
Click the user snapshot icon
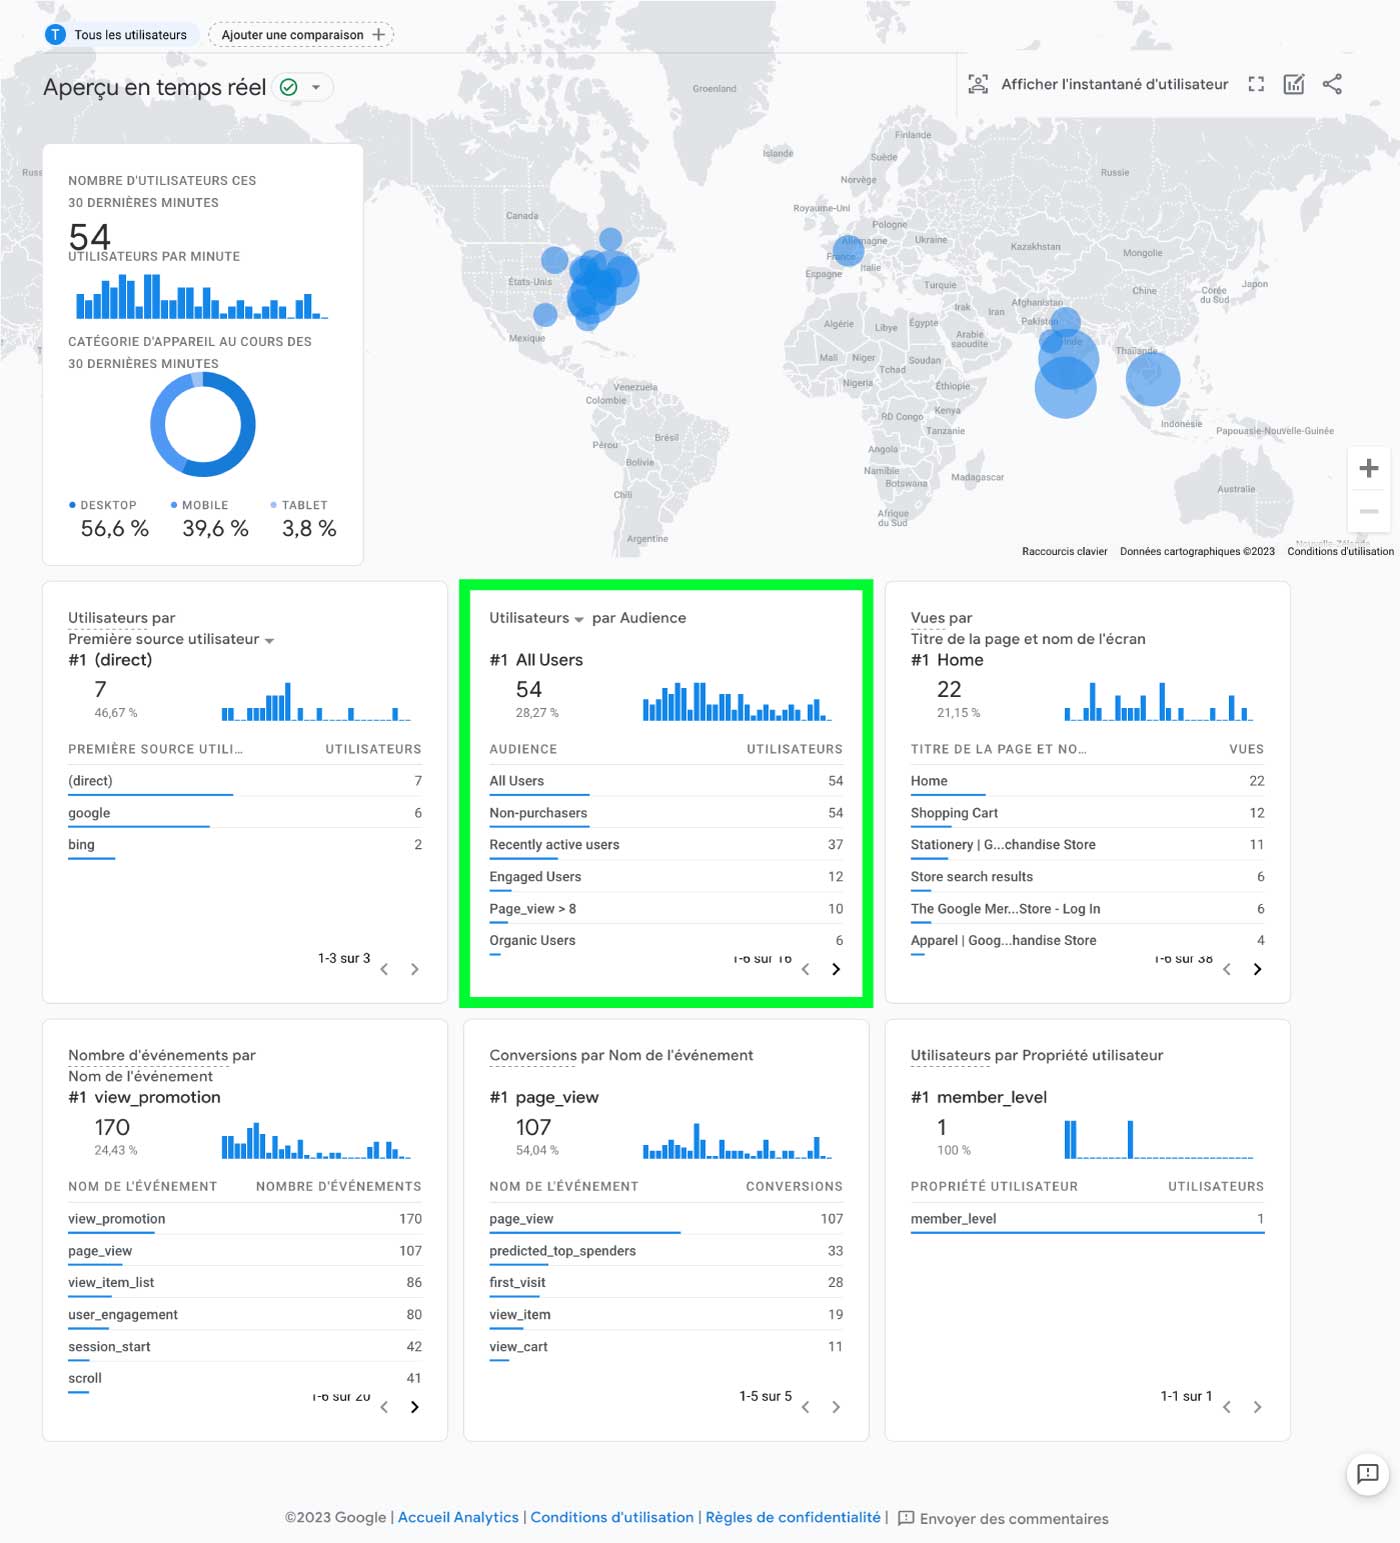tap(978, 84)
